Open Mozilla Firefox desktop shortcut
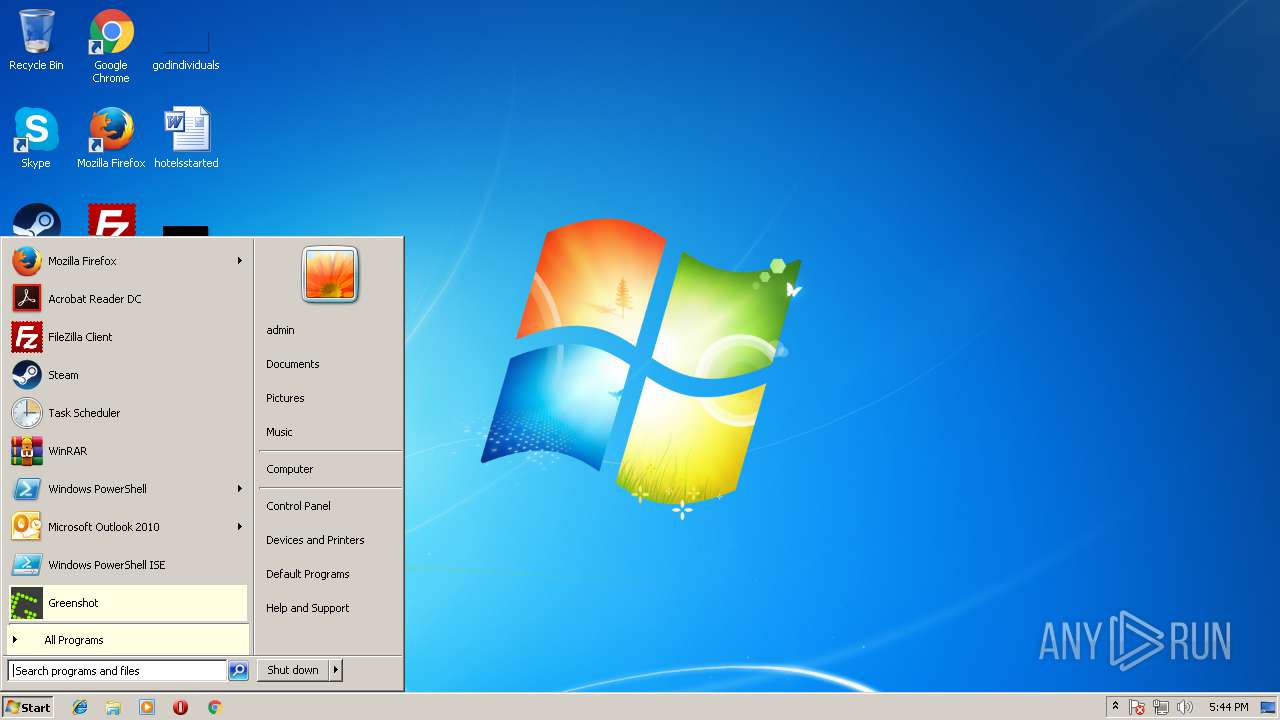The width and height of the screenshot is (1280, 720). click(x=111, y=138)
